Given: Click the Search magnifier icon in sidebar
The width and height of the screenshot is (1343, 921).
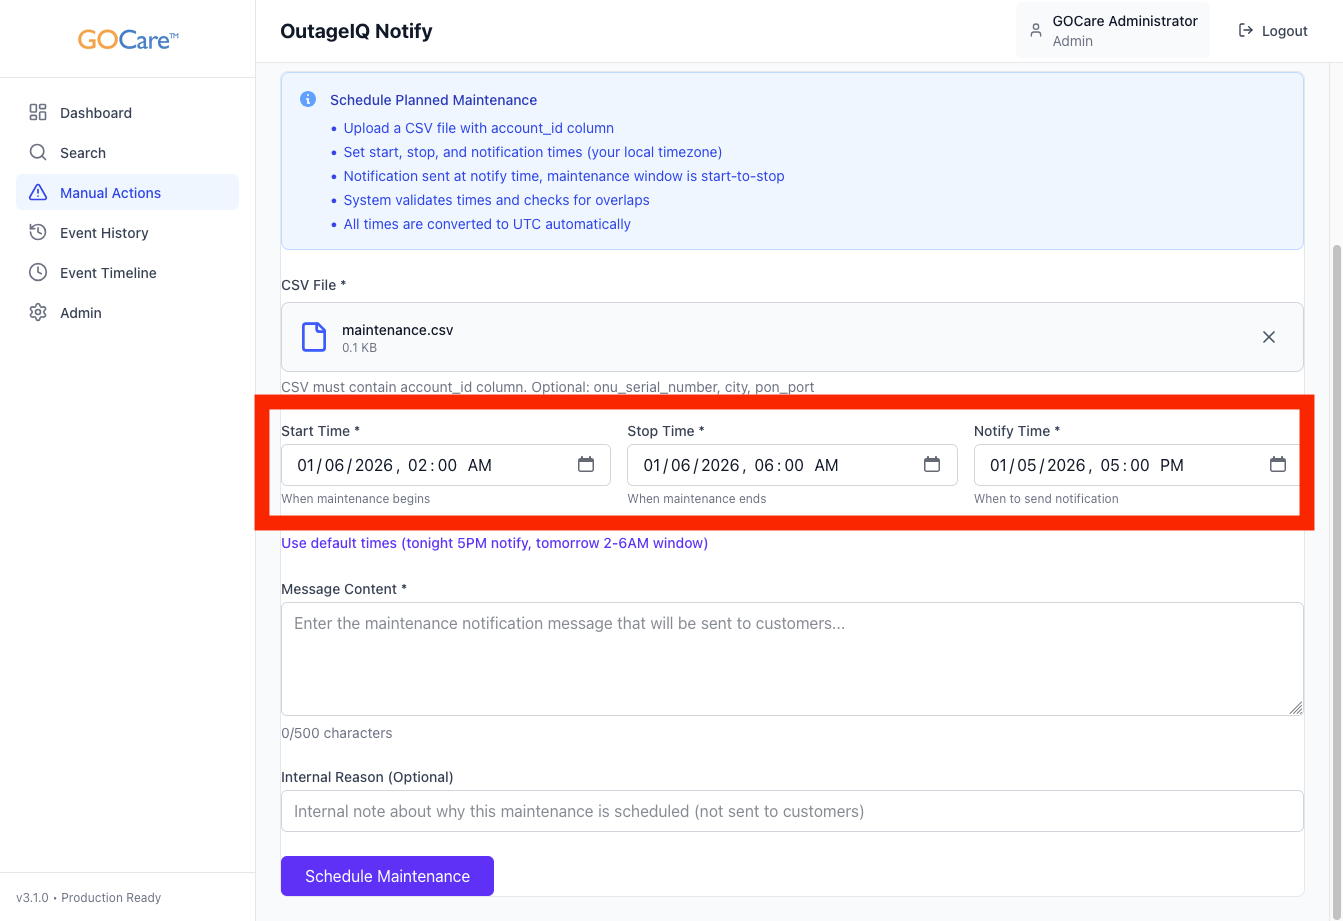Looking at the screenshot, I should click(x=38, y=153).
